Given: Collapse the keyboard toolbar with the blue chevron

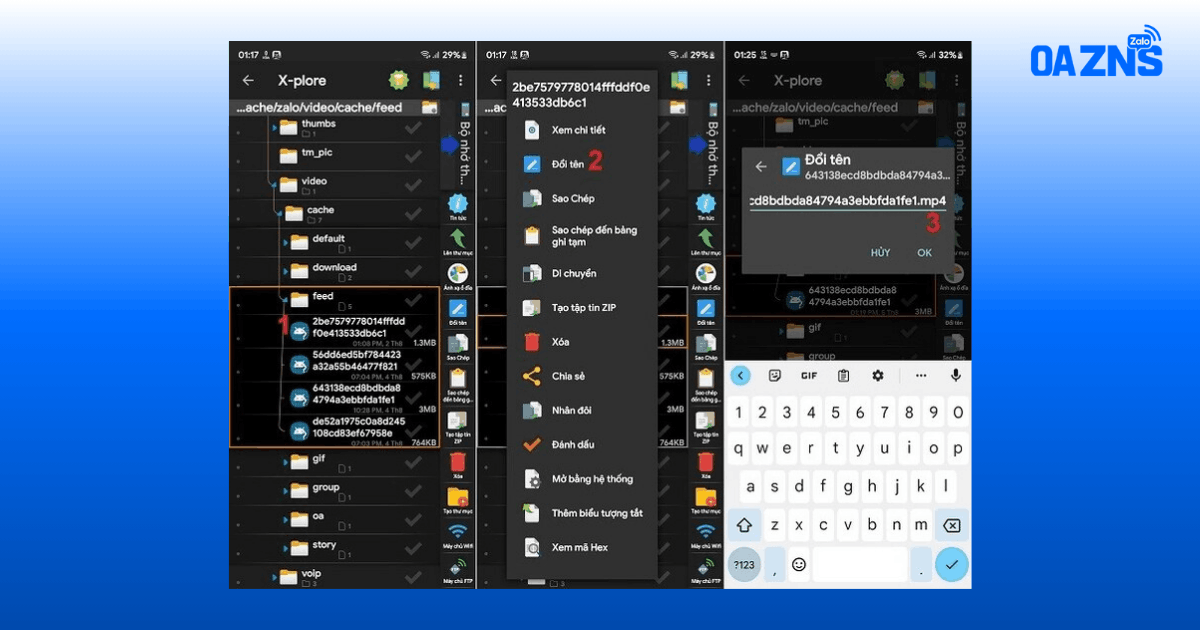Looking at the screenshot, I should pyautogui.click(x=740, y=376).
